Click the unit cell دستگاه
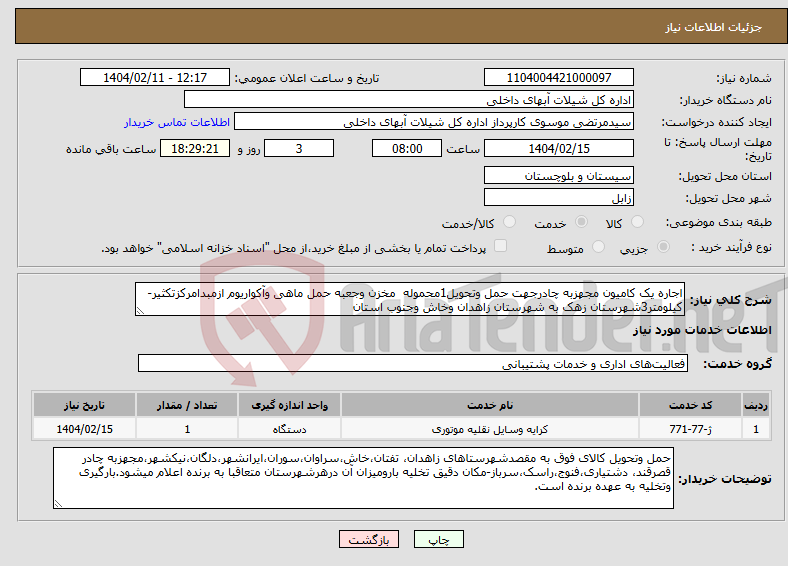 pyautogui.click(x=289, y=429)
